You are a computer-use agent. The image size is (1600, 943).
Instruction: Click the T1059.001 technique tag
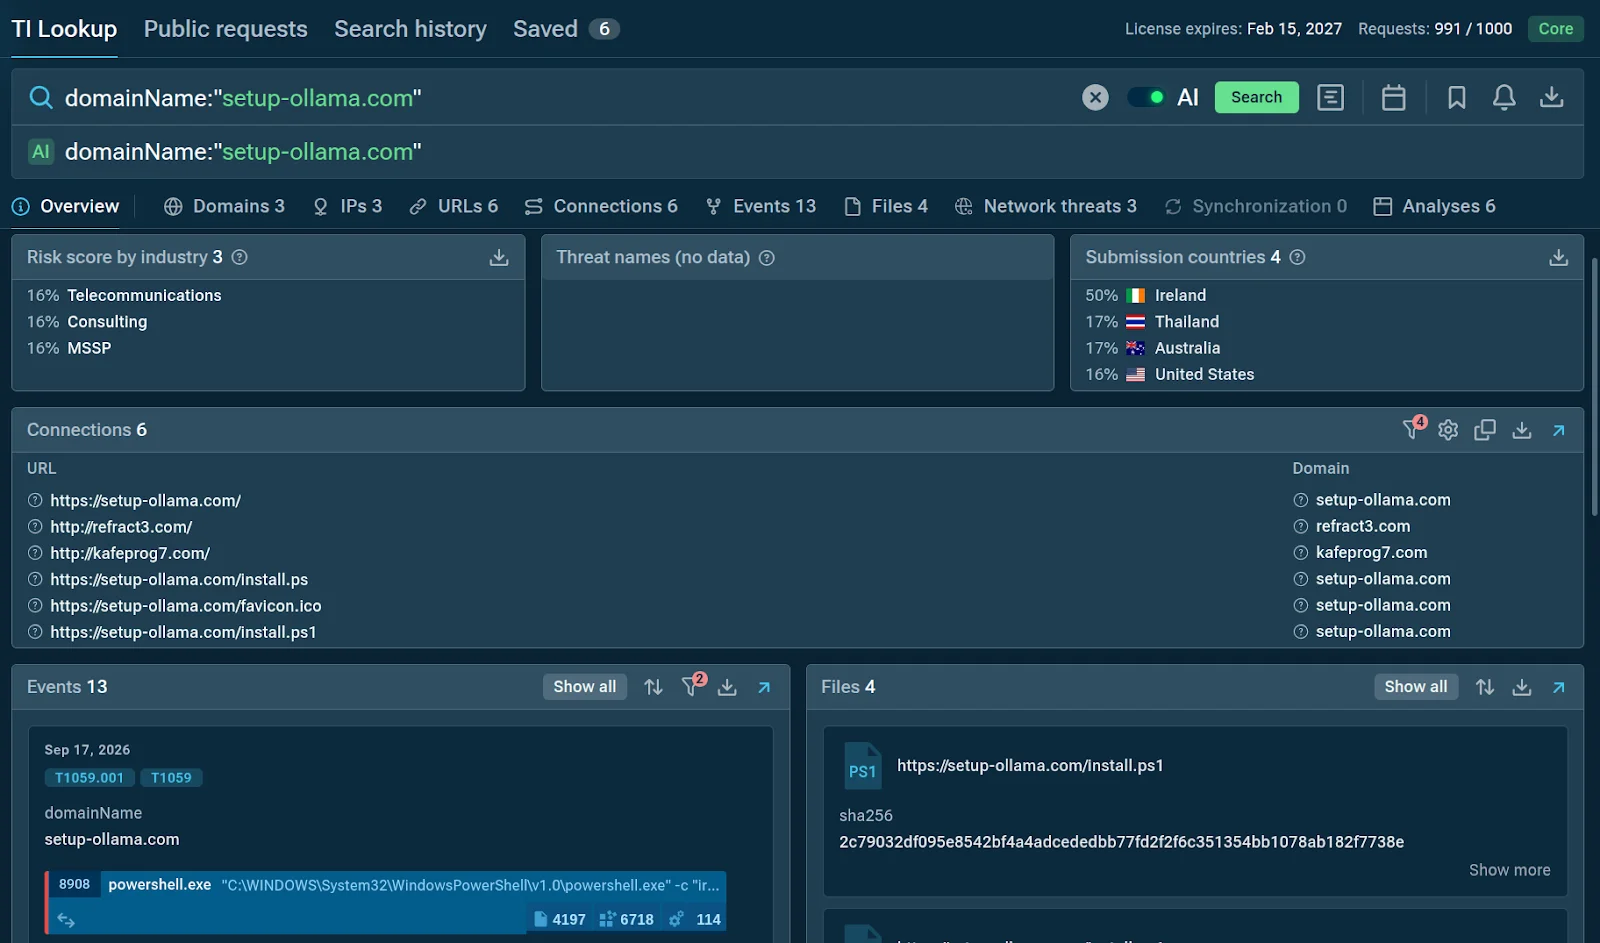[x=89, y=778]
